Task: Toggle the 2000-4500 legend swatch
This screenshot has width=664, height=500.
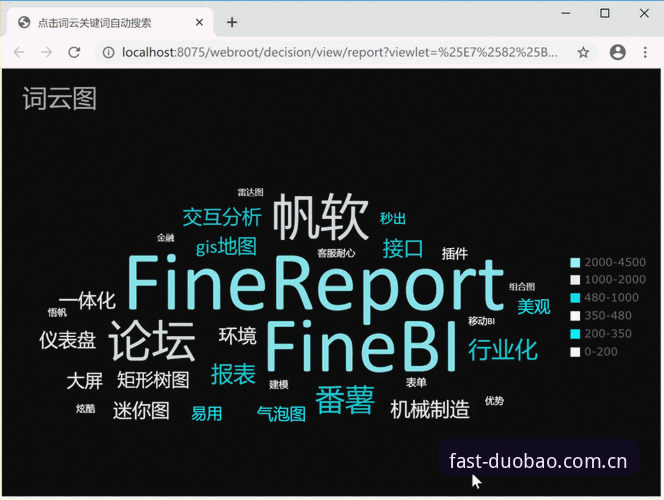Action: point(575,262)
